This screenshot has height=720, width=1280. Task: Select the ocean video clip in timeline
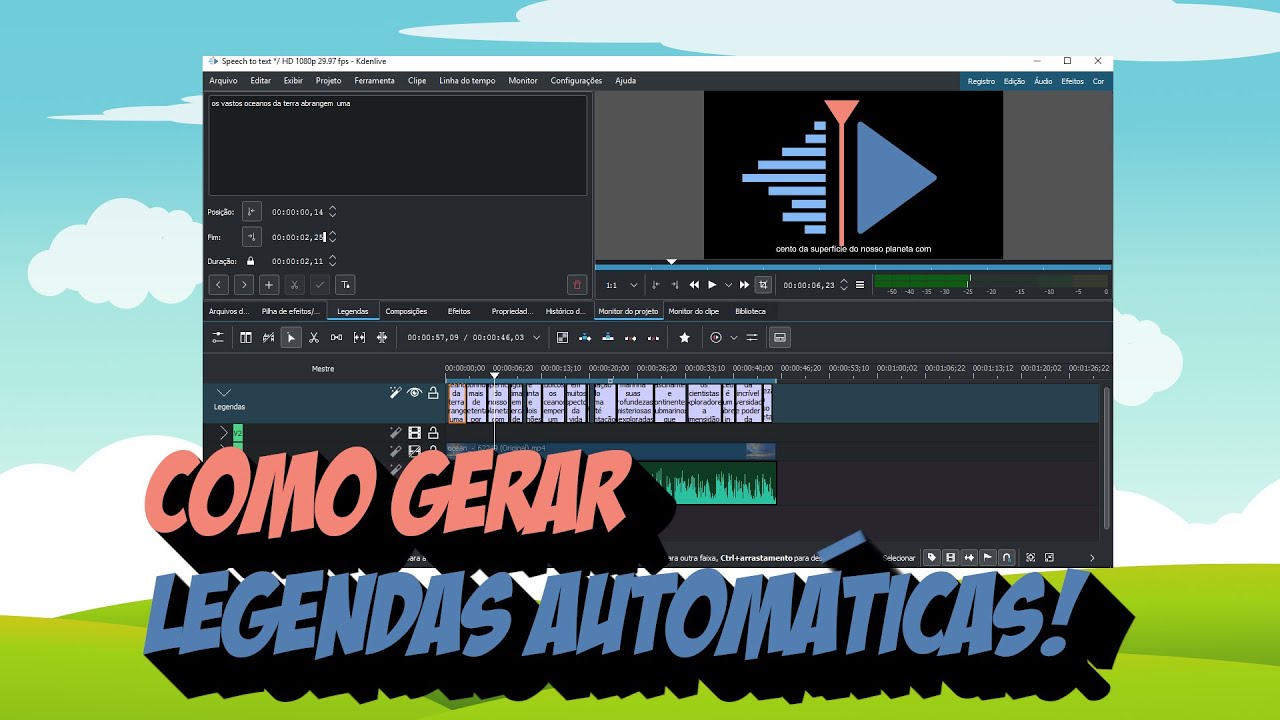pos(611,451)
